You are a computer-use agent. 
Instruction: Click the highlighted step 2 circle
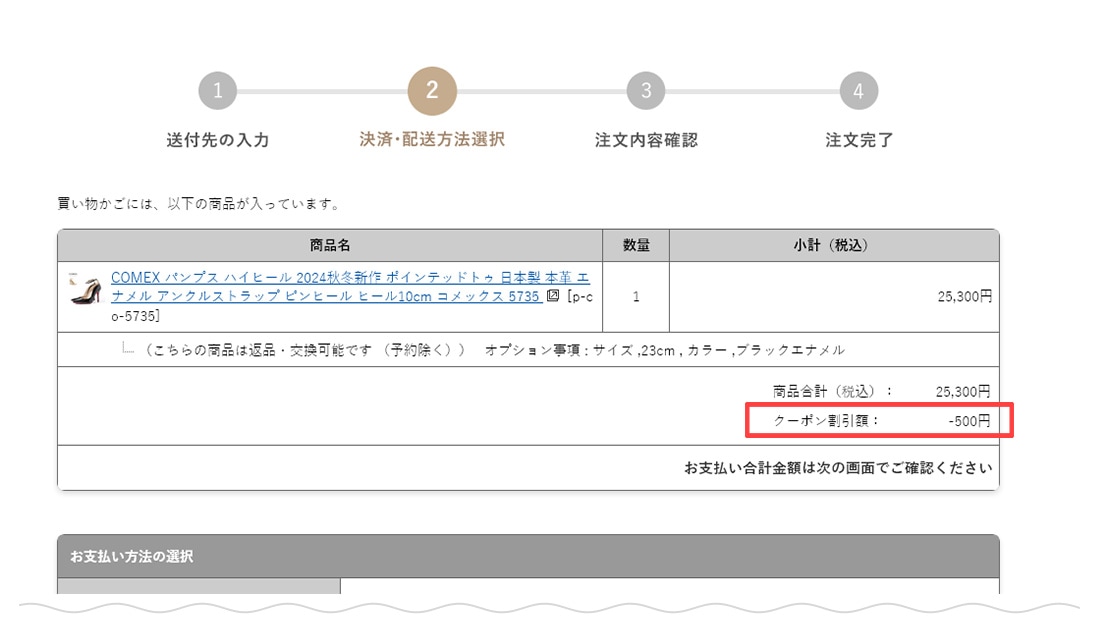click(432, 92)
